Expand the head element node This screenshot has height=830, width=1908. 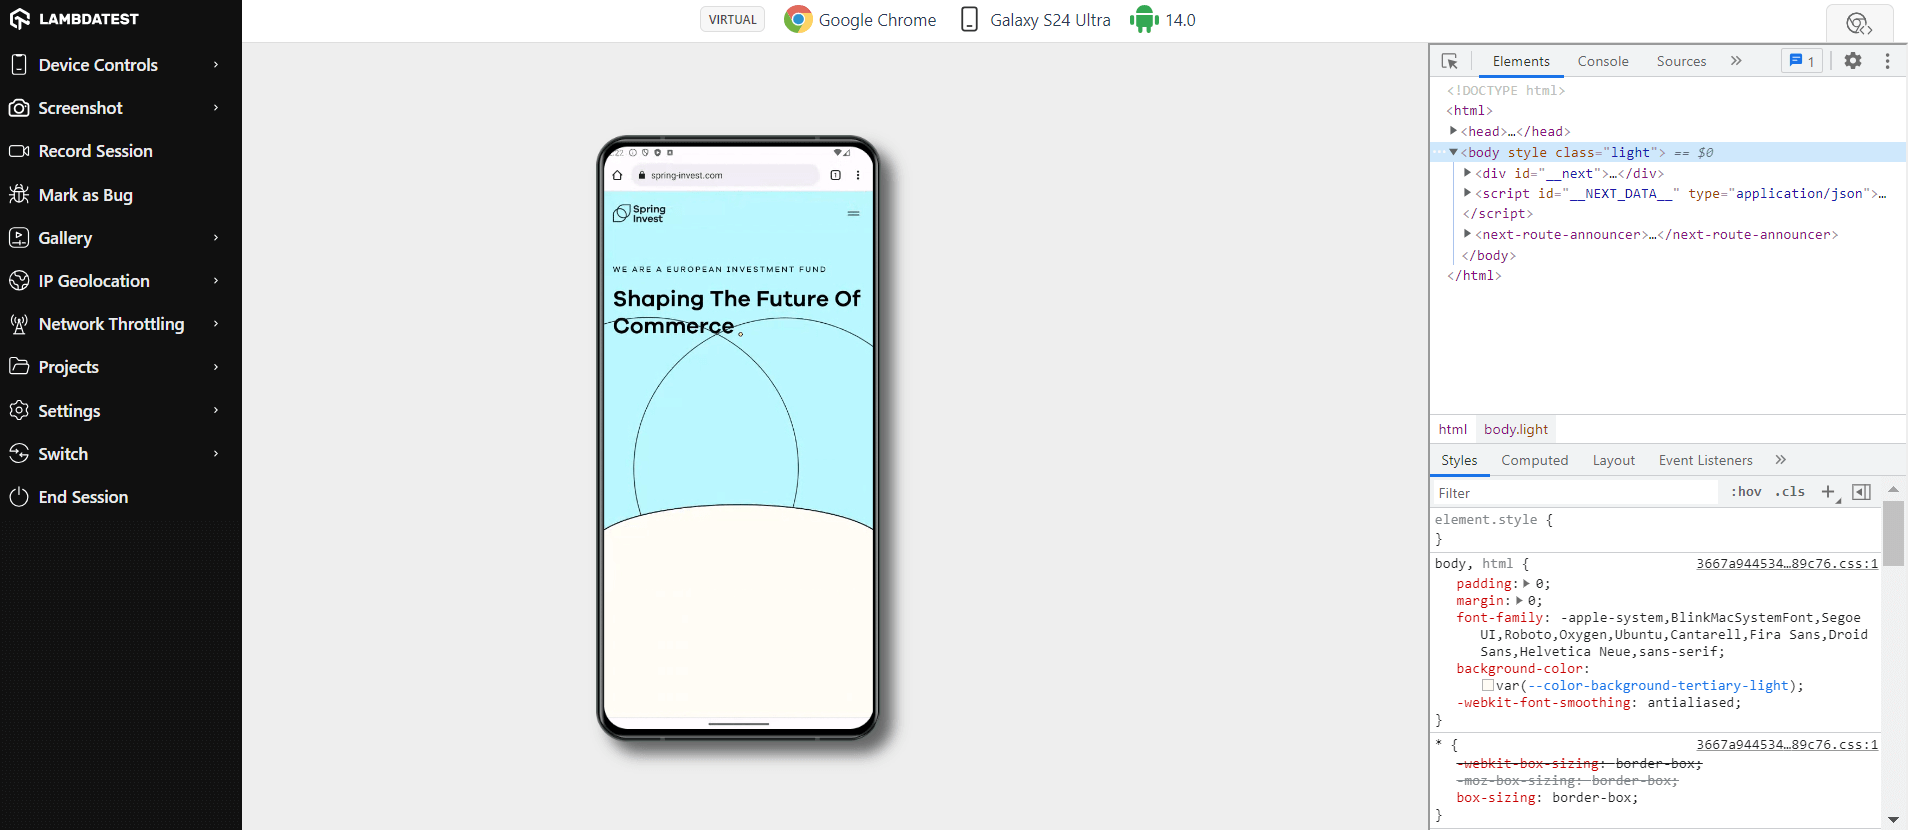[x=1453, y=131]
